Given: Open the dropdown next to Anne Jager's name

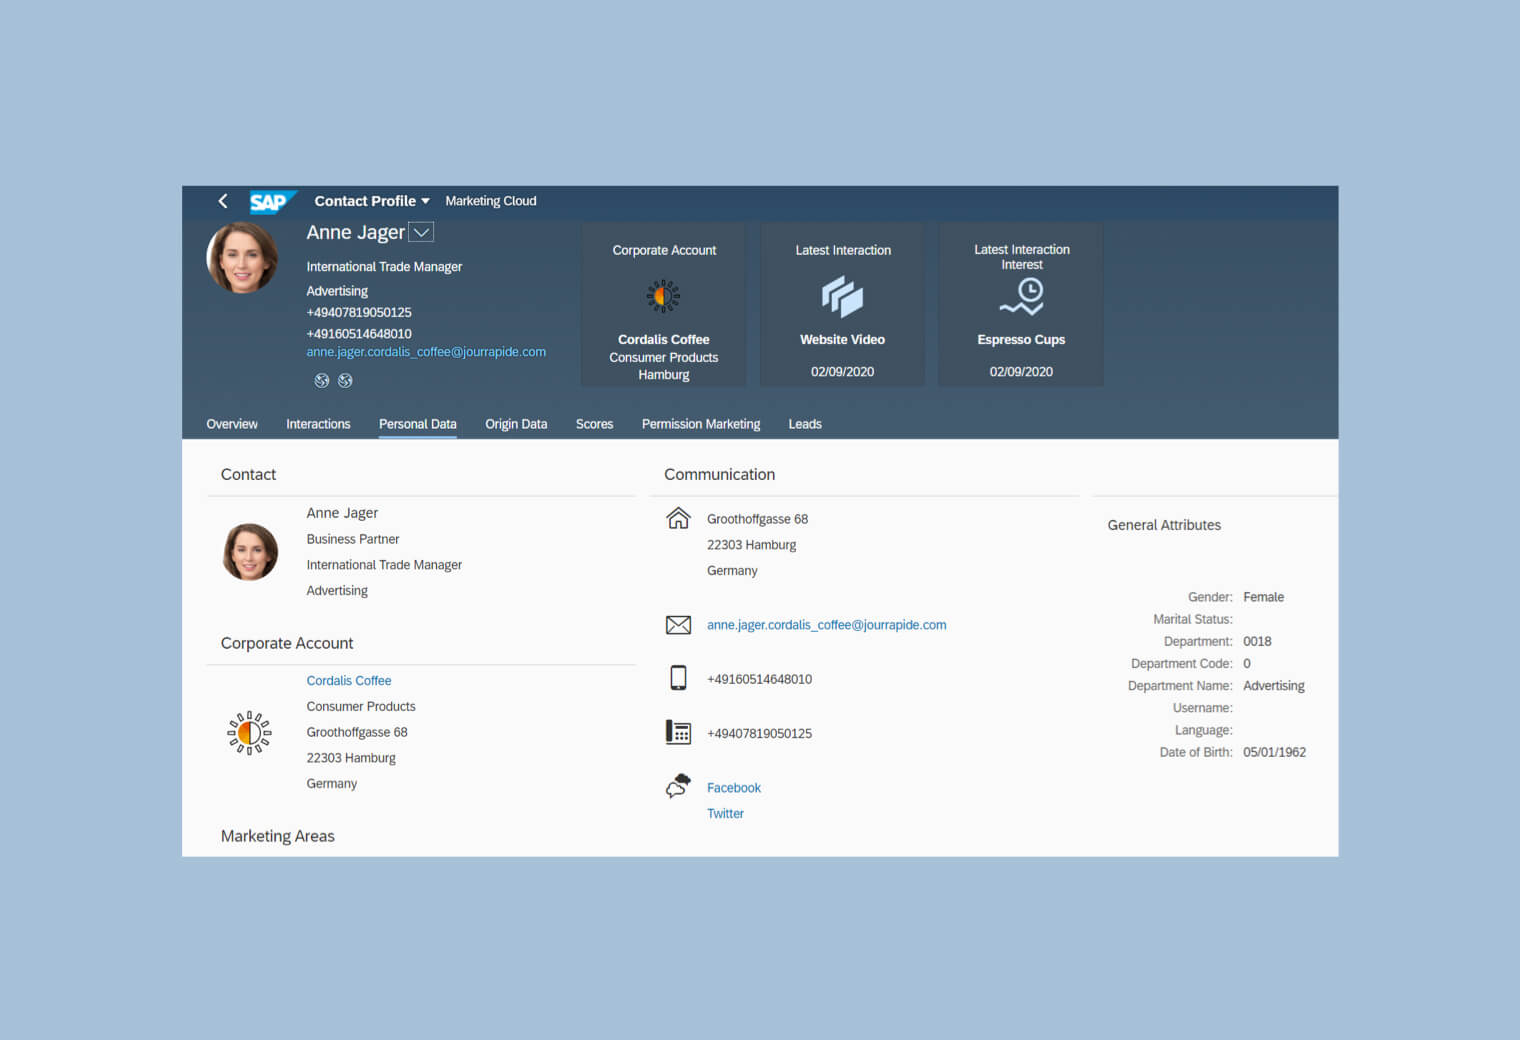Looking at the screenshot, I should click(422, 231).
